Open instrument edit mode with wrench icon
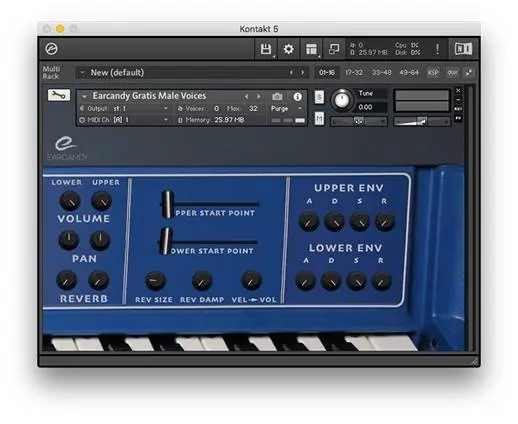The width and height of the screenshot is (518, 424). (59, 95)
